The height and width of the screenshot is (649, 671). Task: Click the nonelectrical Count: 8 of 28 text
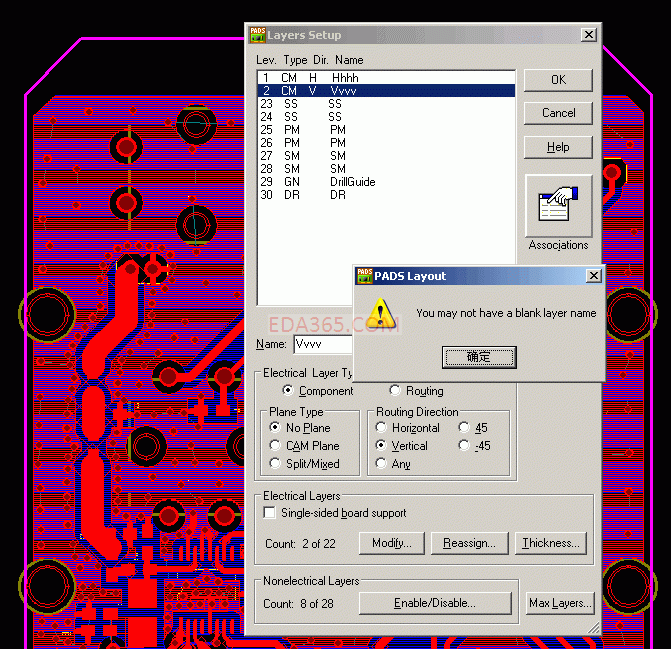pyautogui.click(x=298, y=604)
